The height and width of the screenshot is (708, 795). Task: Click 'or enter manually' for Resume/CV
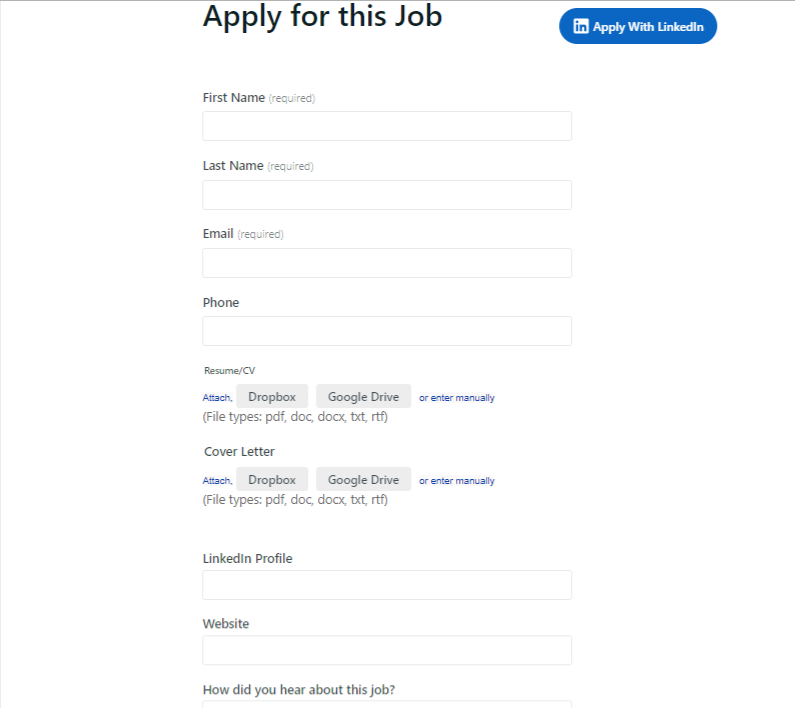pyautogui.click(x=457, y=398)
